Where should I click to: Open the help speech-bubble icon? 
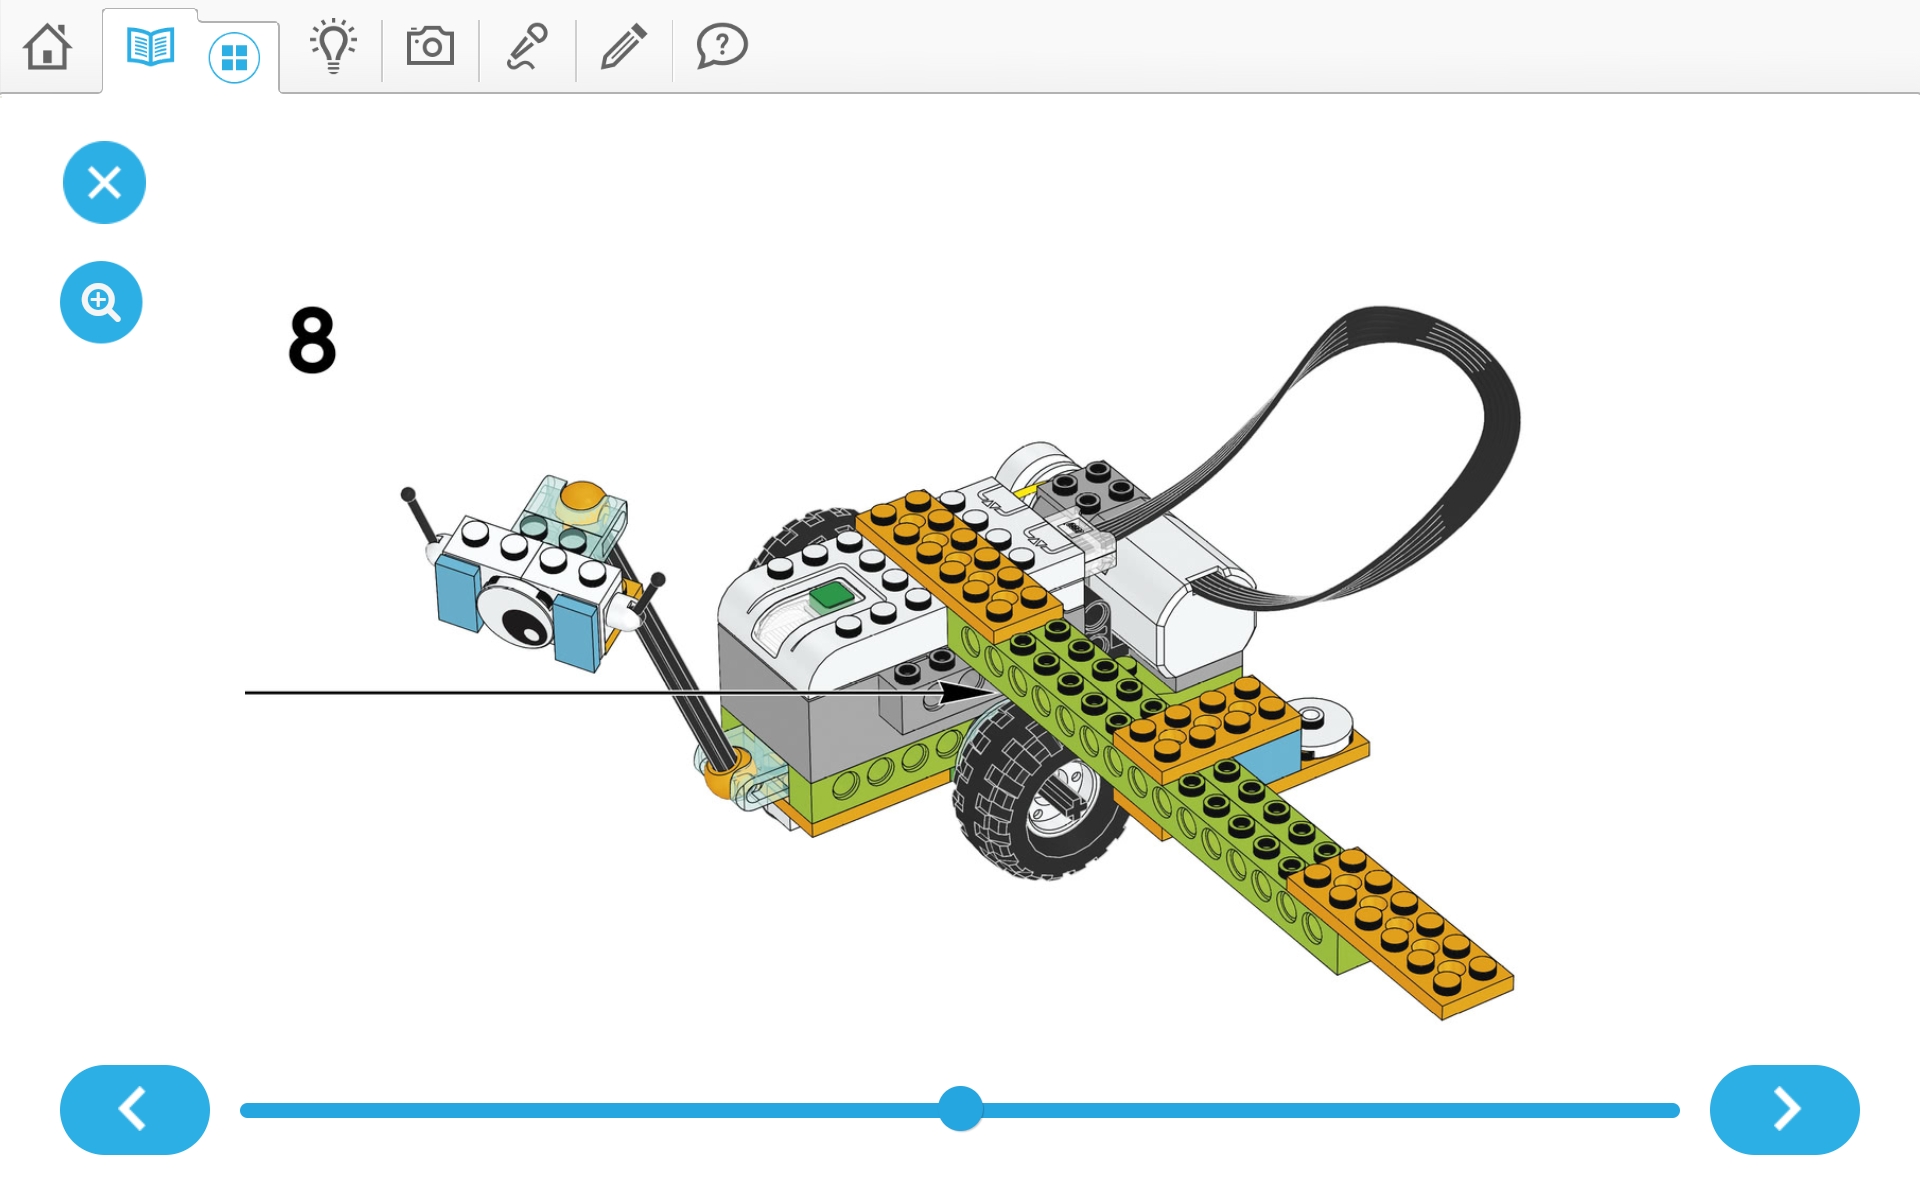pos(722,46)
